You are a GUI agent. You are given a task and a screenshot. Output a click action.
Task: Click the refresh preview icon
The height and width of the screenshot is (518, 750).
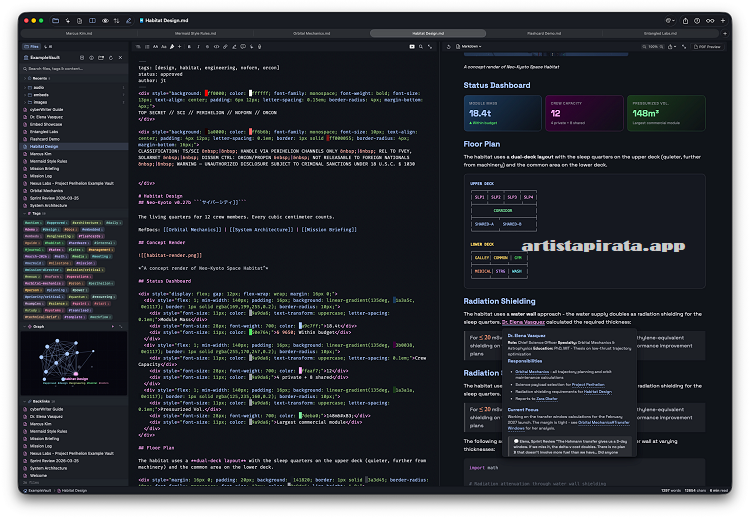click(x=449, y=46)
